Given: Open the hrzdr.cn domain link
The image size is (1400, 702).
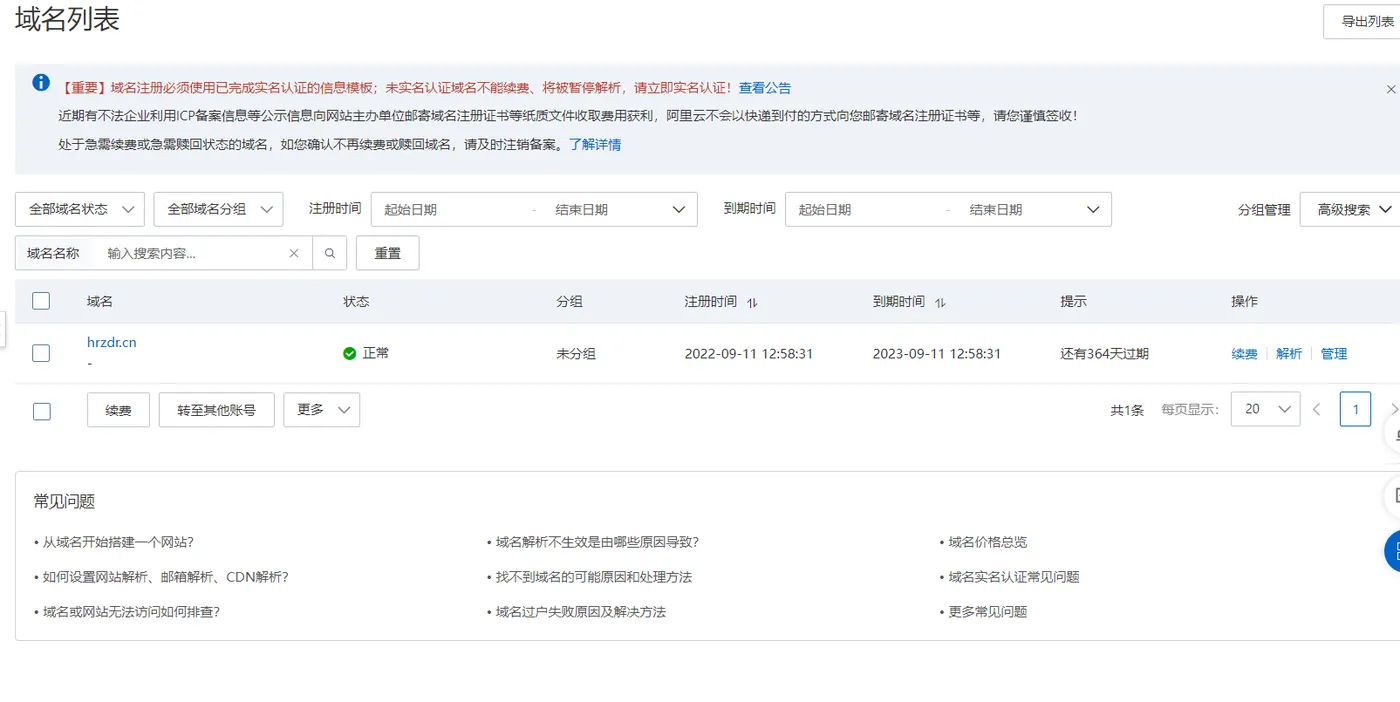Looking at the screenshot, I should tap(112, 342).
